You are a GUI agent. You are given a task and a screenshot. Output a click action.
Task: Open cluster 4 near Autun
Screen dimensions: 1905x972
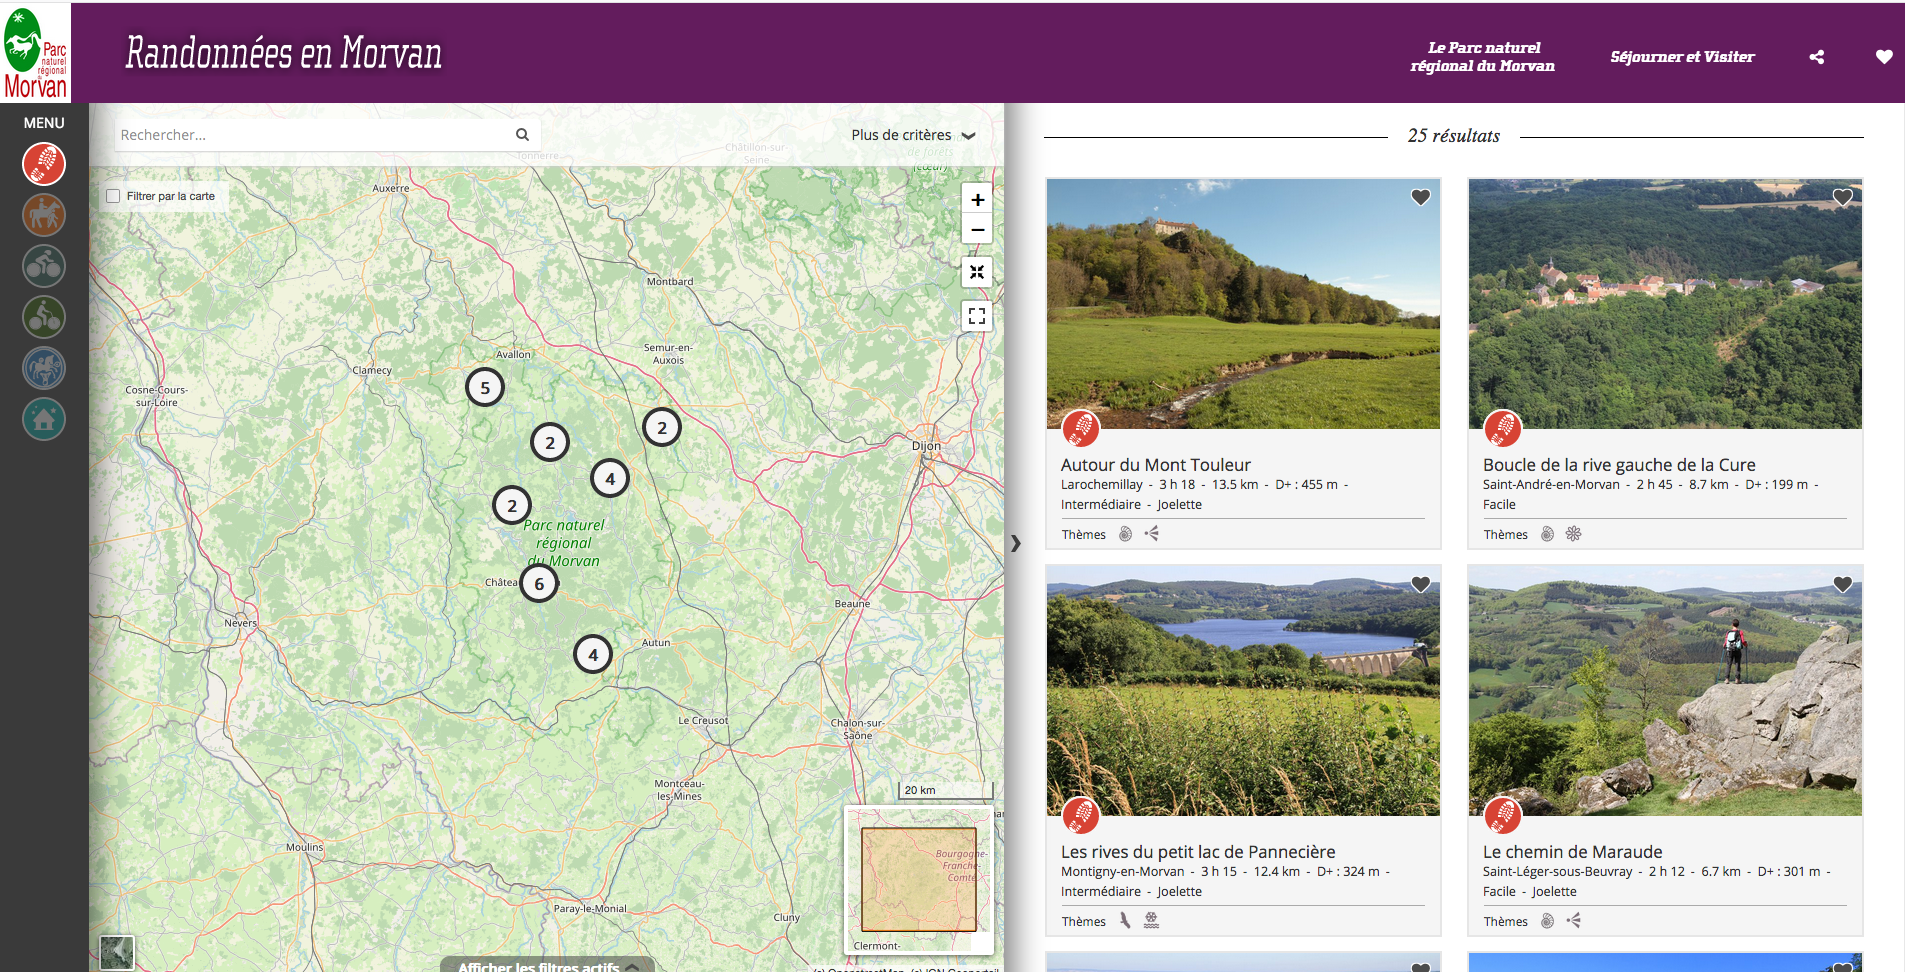pos(593,654)
